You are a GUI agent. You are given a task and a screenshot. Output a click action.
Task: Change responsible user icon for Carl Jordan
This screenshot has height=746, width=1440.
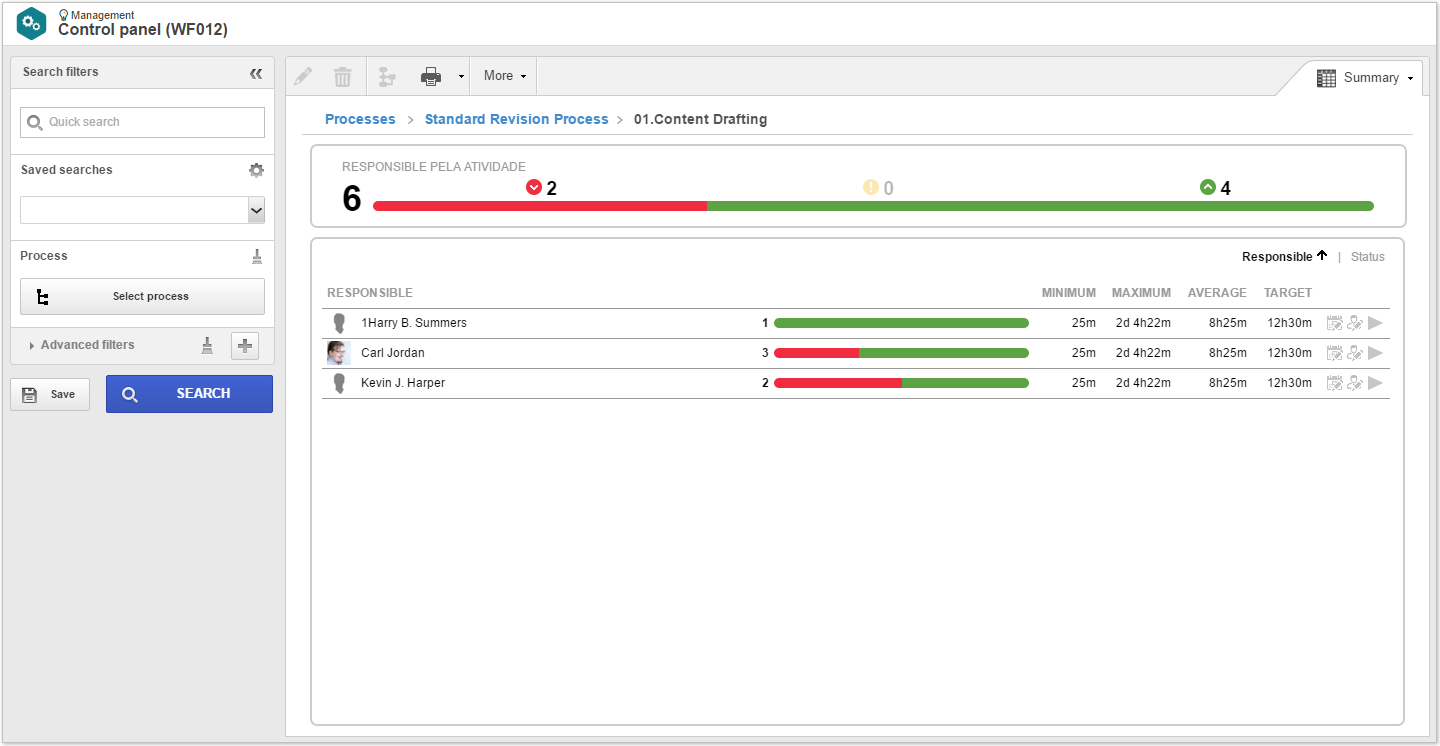pyautogui.click(x=1355, y=353)
